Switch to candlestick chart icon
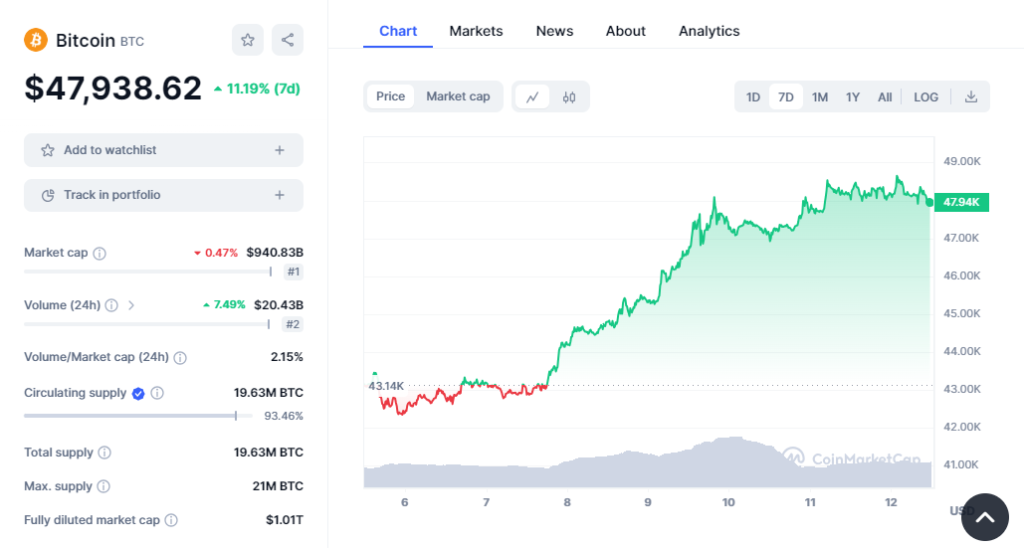Viewport: 1024px width, 548px height. pyautogui.click(x=569, y=97)
